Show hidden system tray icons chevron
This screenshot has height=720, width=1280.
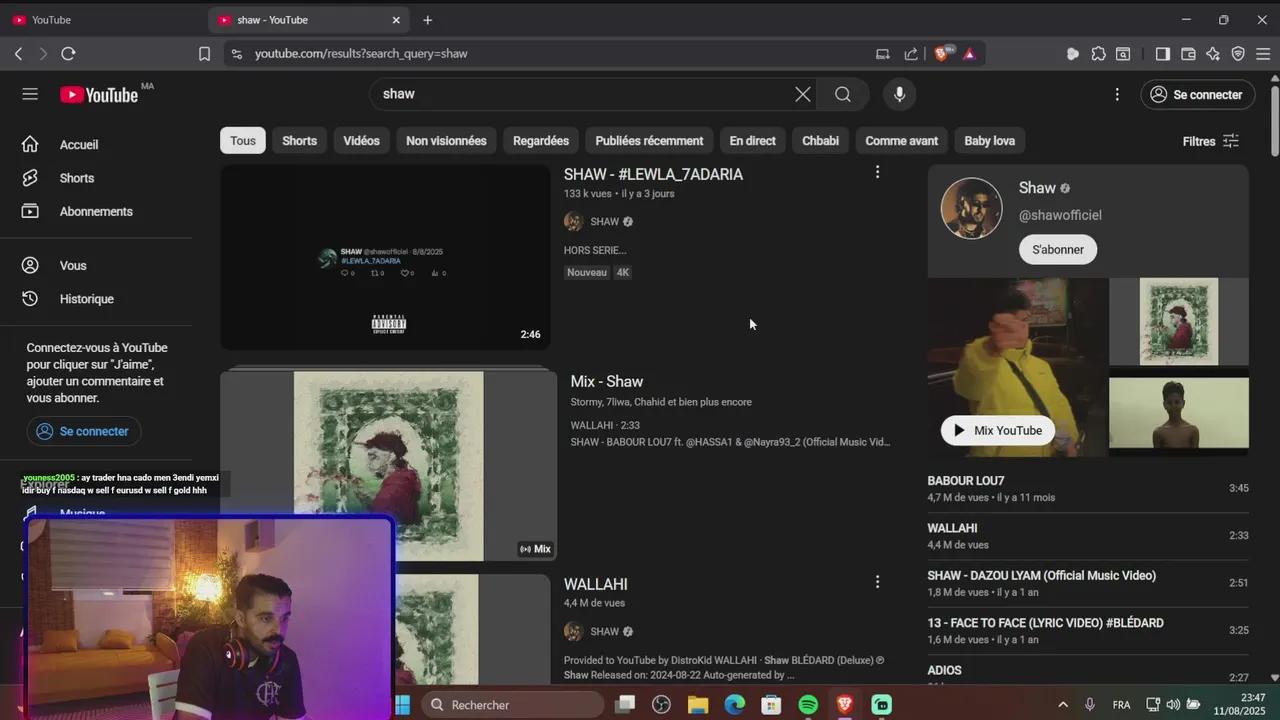(1063, 705)
